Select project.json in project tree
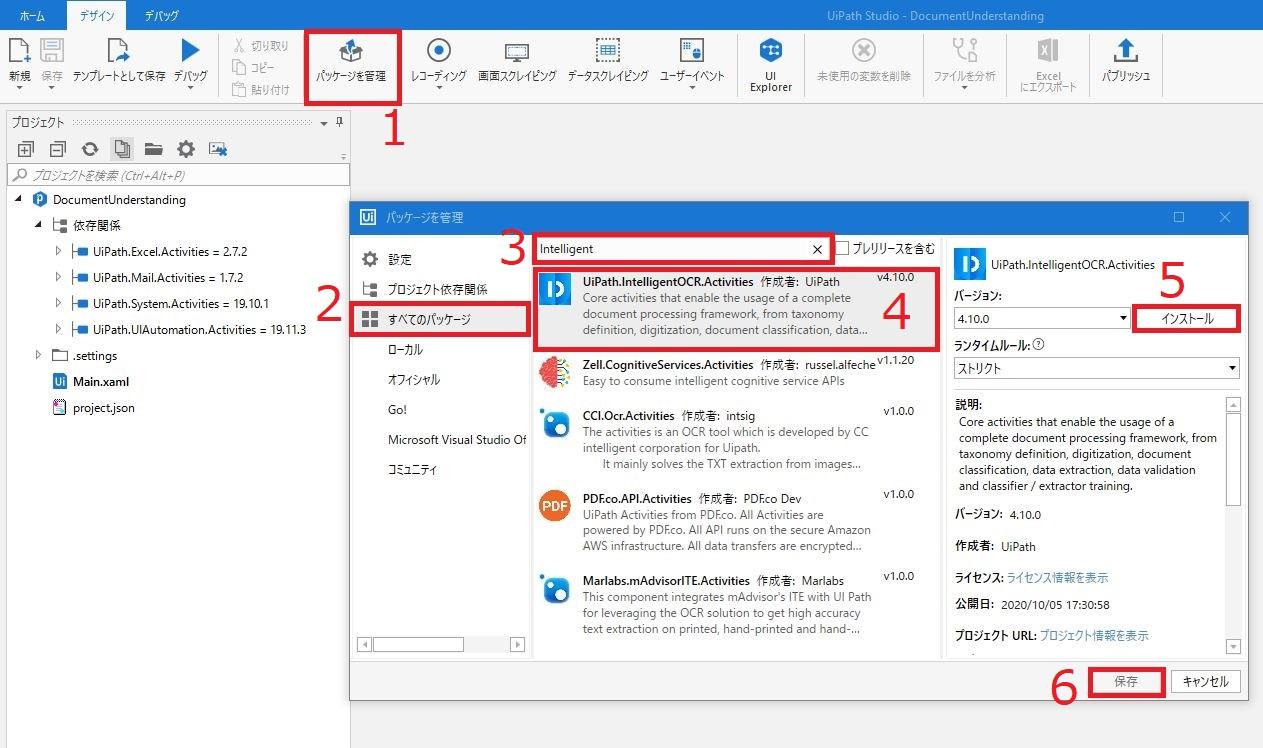Viewport: 1263px width, 748px height. tap(104, 408)
